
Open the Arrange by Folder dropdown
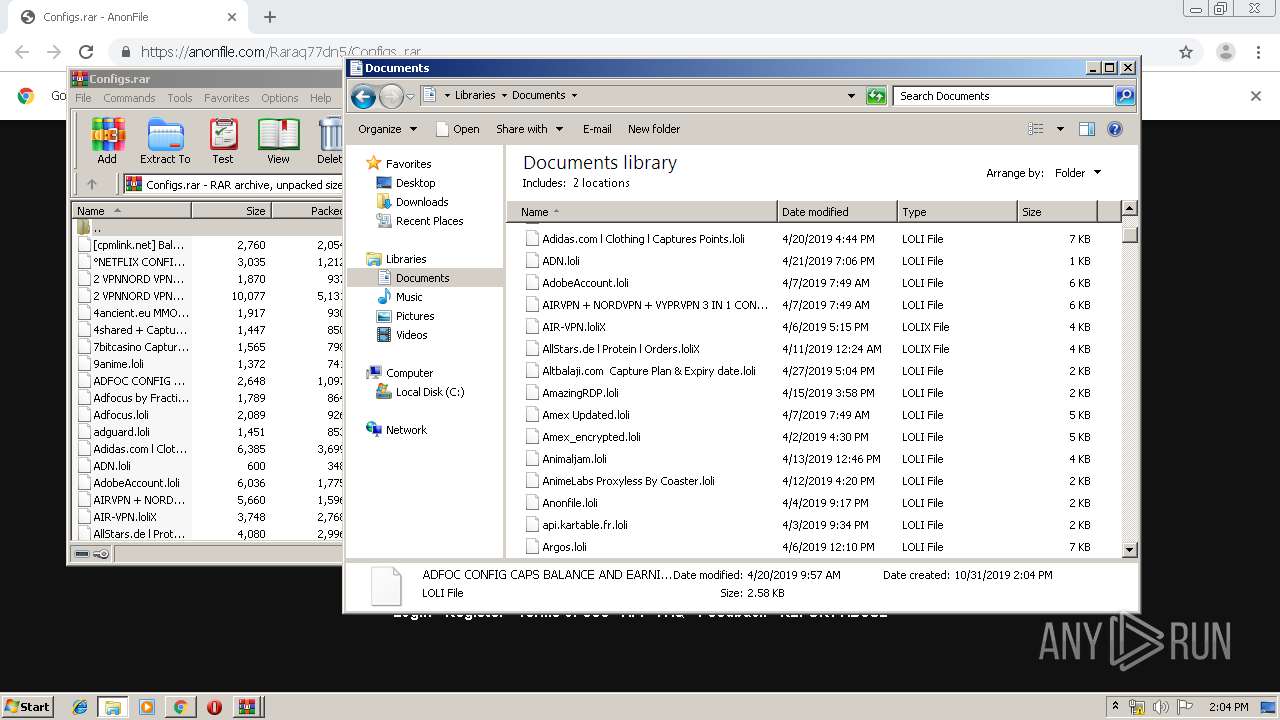(x=1077, y=173)
